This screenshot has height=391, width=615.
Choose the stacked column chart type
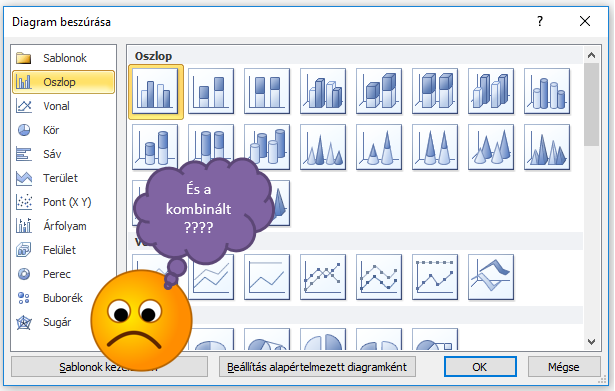pos(211,91)
